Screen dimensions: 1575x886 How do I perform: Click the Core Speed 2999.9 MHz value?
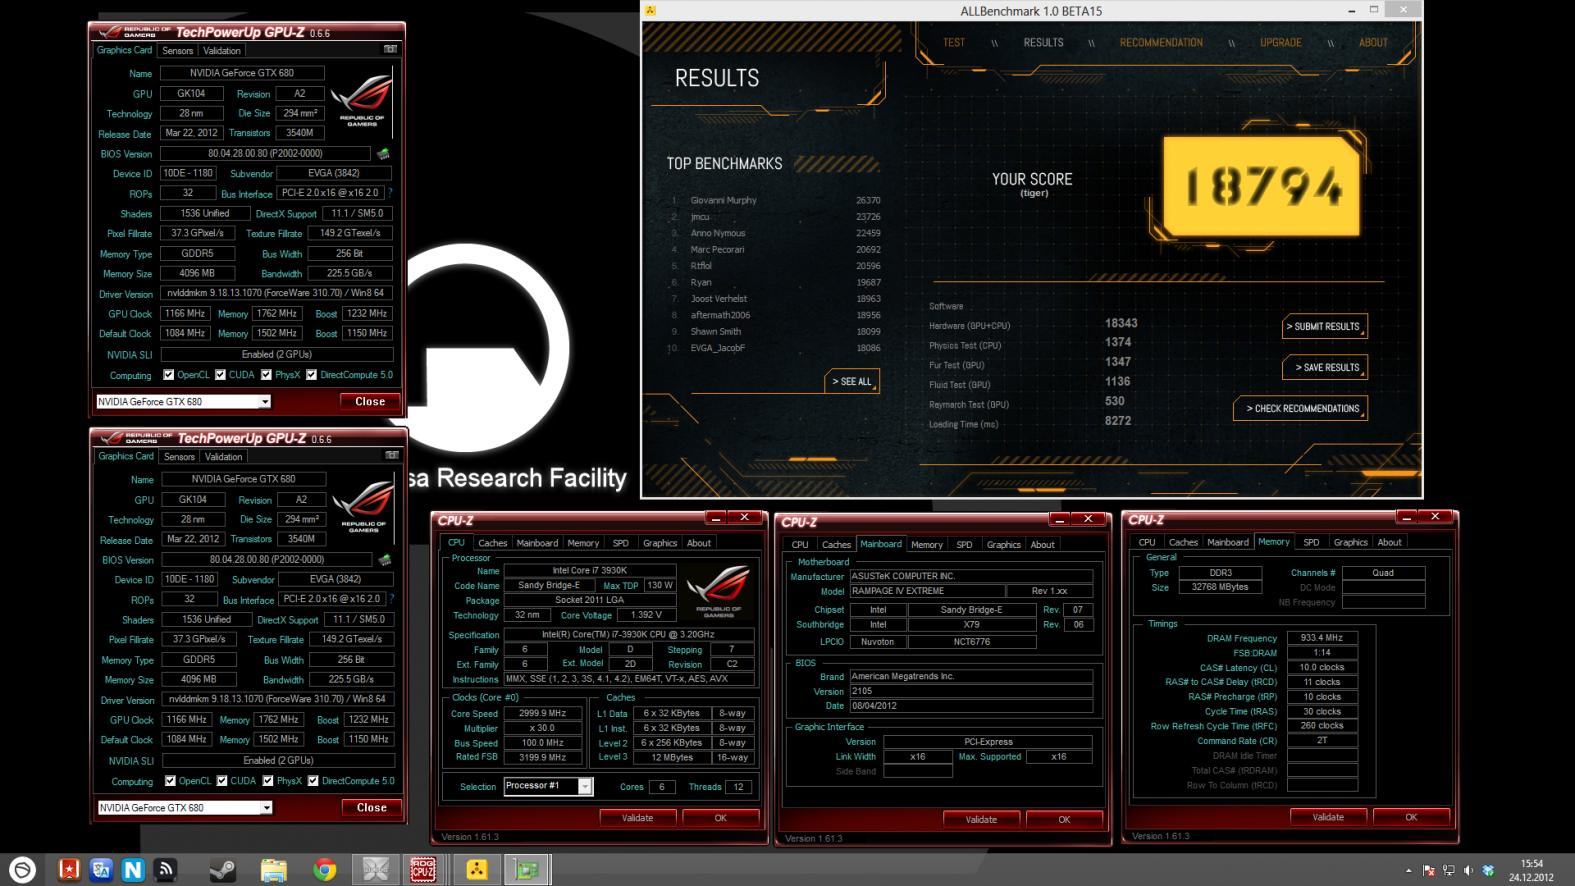(542, 713)
